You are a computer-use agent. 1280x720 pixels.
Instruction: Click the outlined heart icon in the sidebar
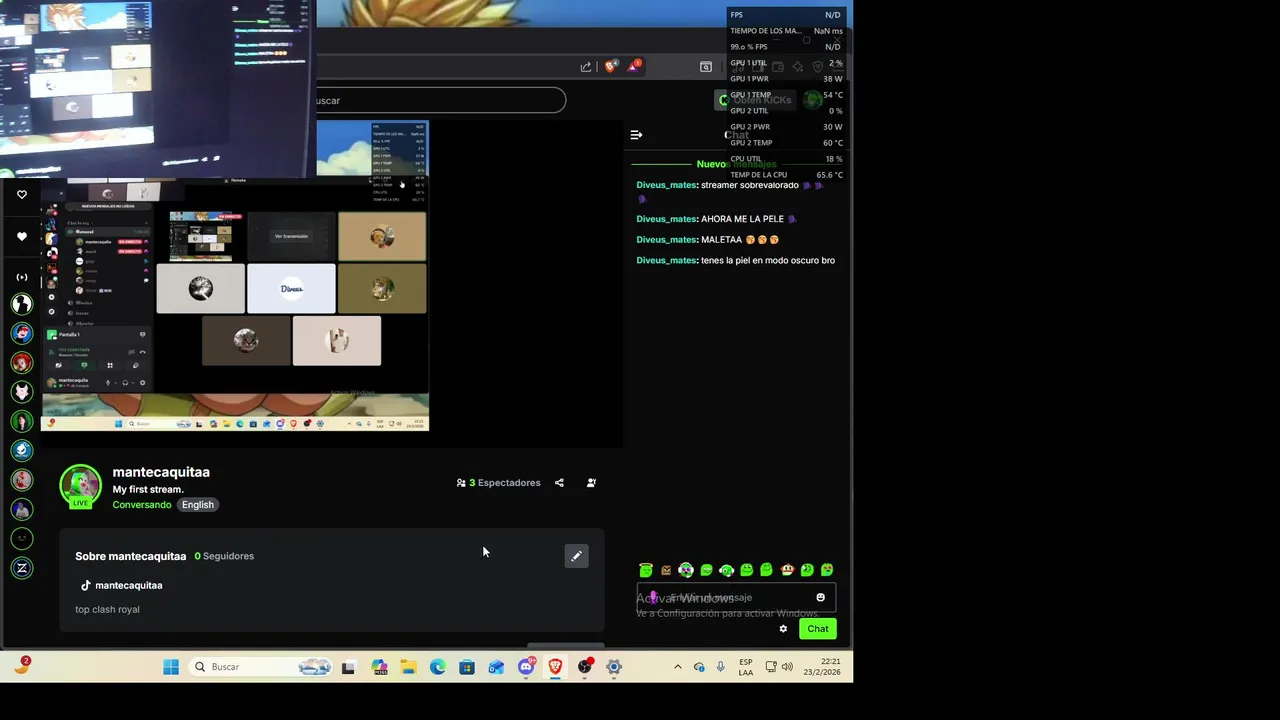pyautogui.click(x=22, y=195)
